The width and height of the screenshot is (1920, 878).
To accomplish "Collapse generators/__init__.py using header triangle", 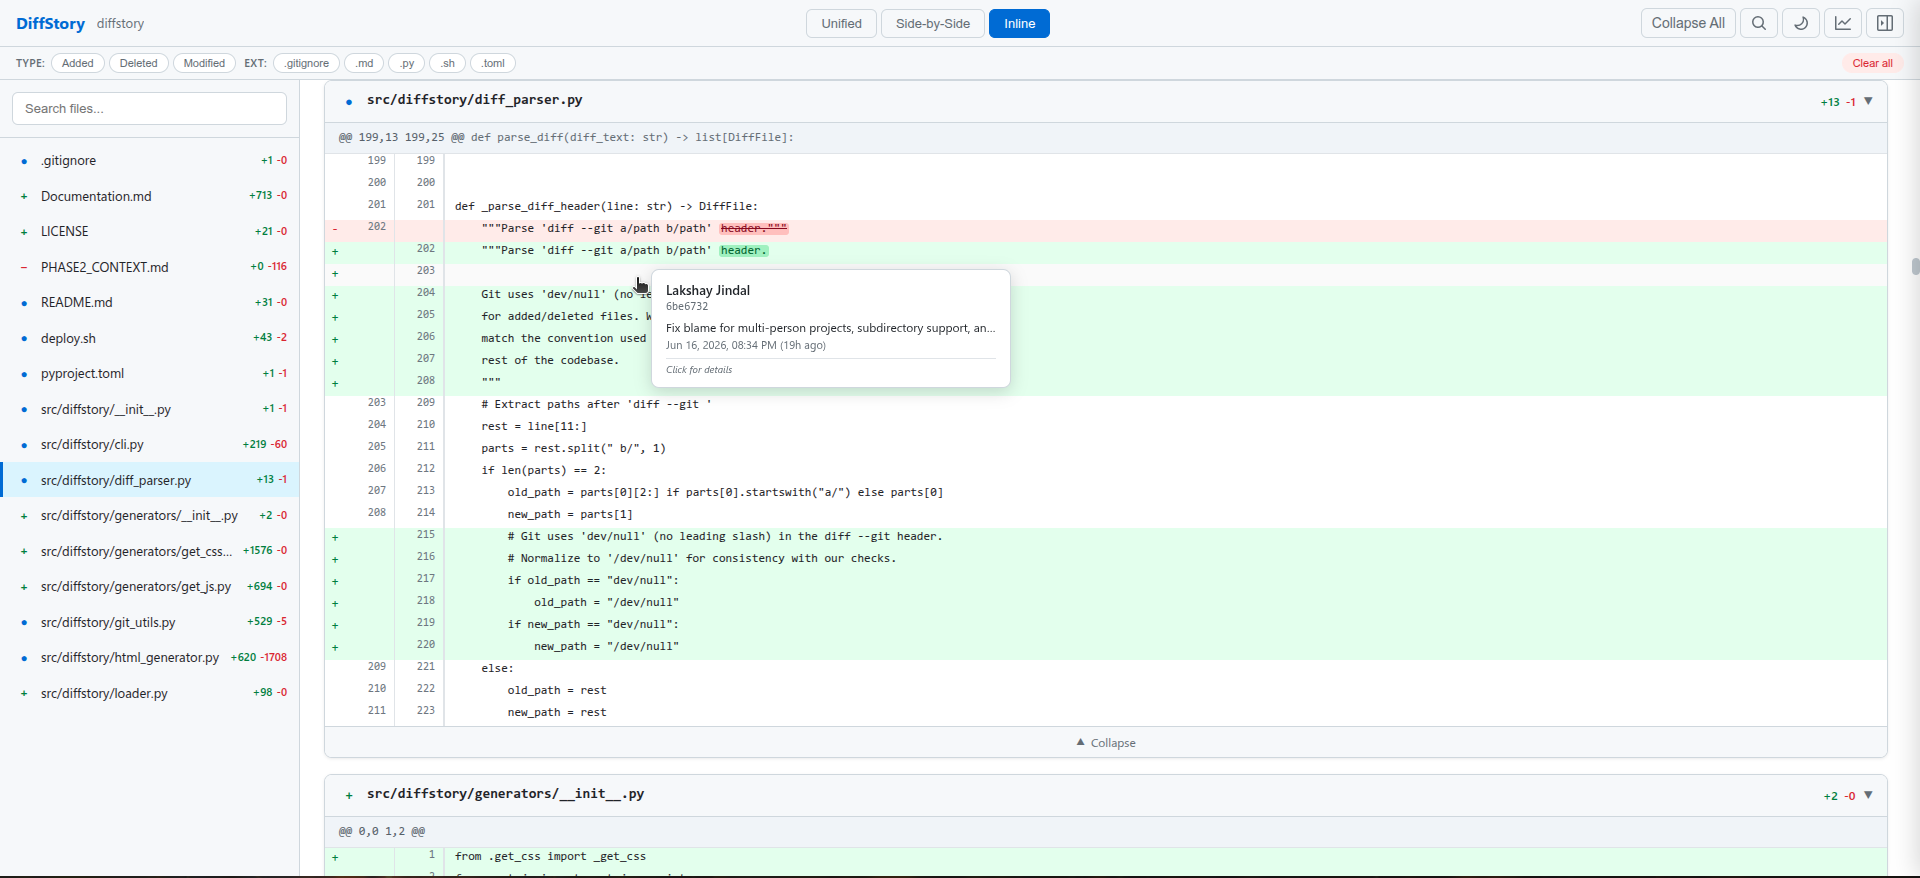I will click(x=1868, y=795).
